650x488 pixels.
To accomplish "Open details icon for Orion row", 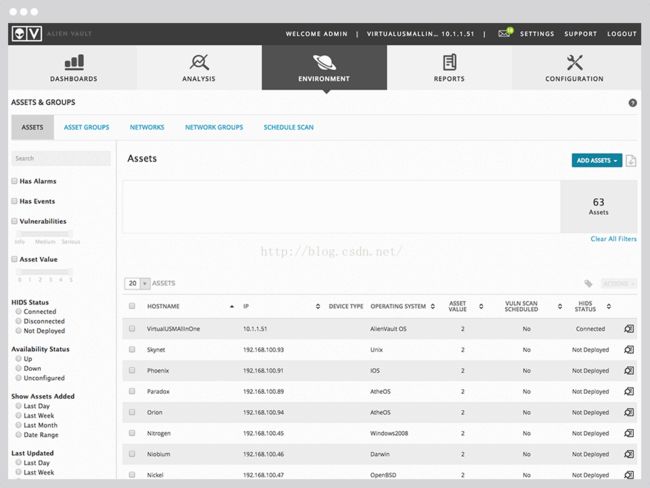I will tap(629, 413).
